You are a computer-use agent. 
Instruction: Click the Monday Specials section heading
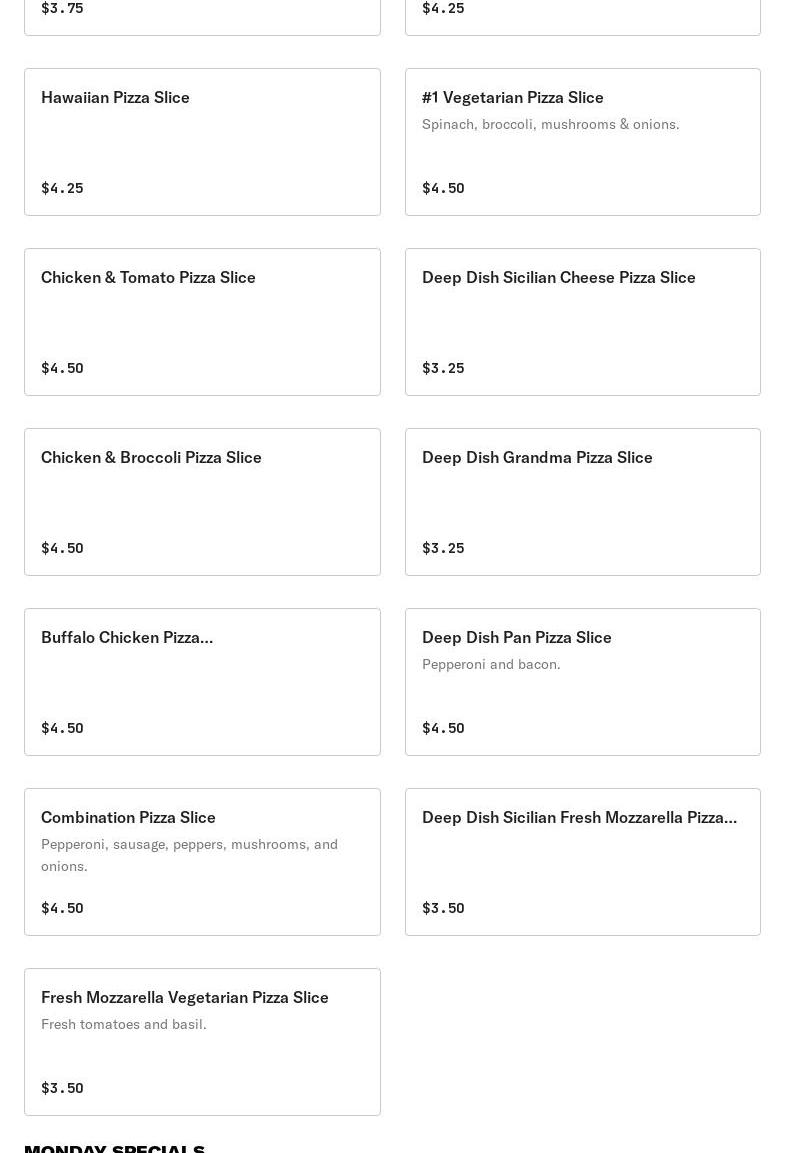point(115,1147)
